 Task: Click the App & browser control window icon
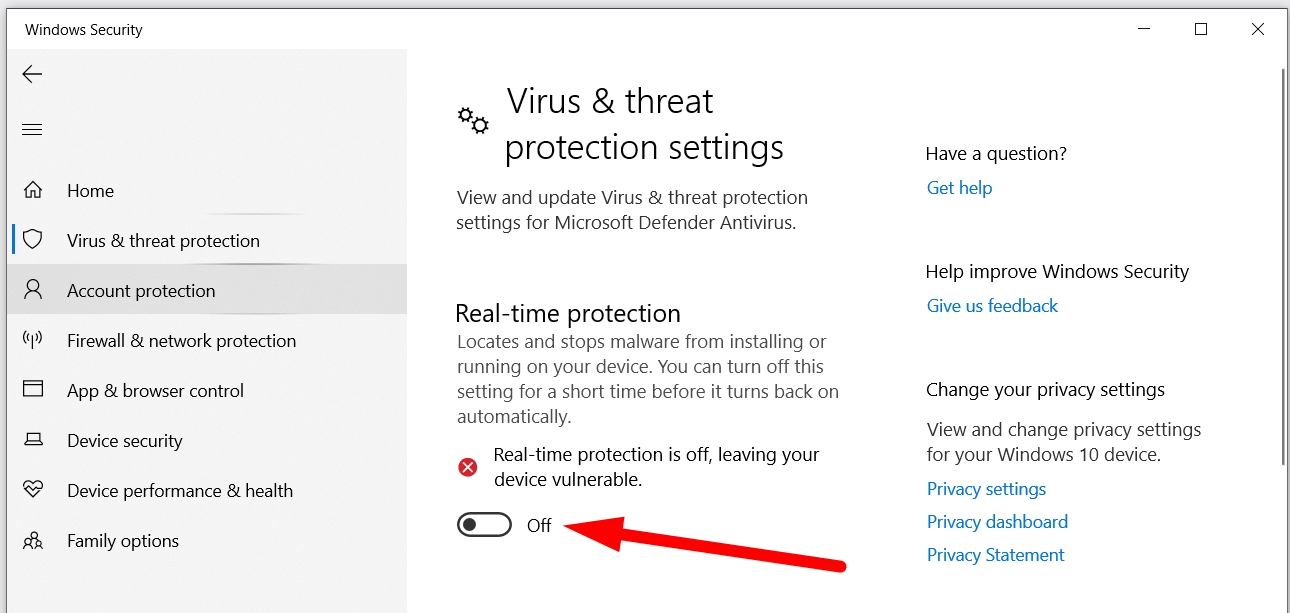pos(33,389)
